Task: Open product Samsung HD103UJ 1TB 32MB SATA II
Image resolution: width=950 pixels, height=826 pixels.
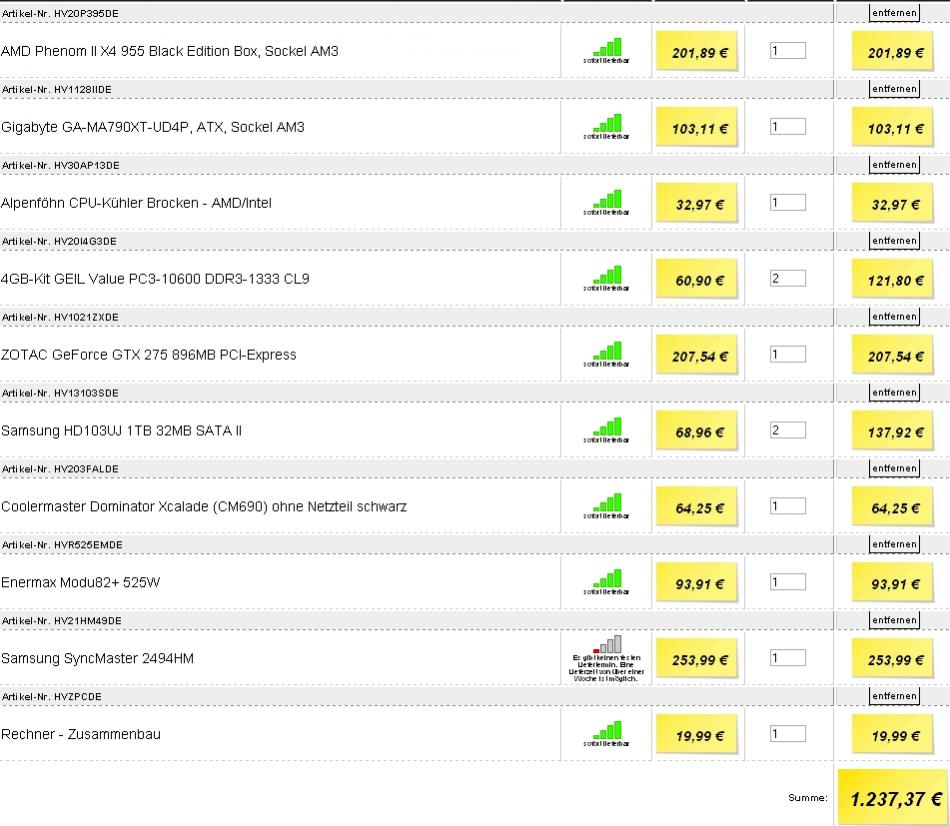Action: (x=121, y=431)
